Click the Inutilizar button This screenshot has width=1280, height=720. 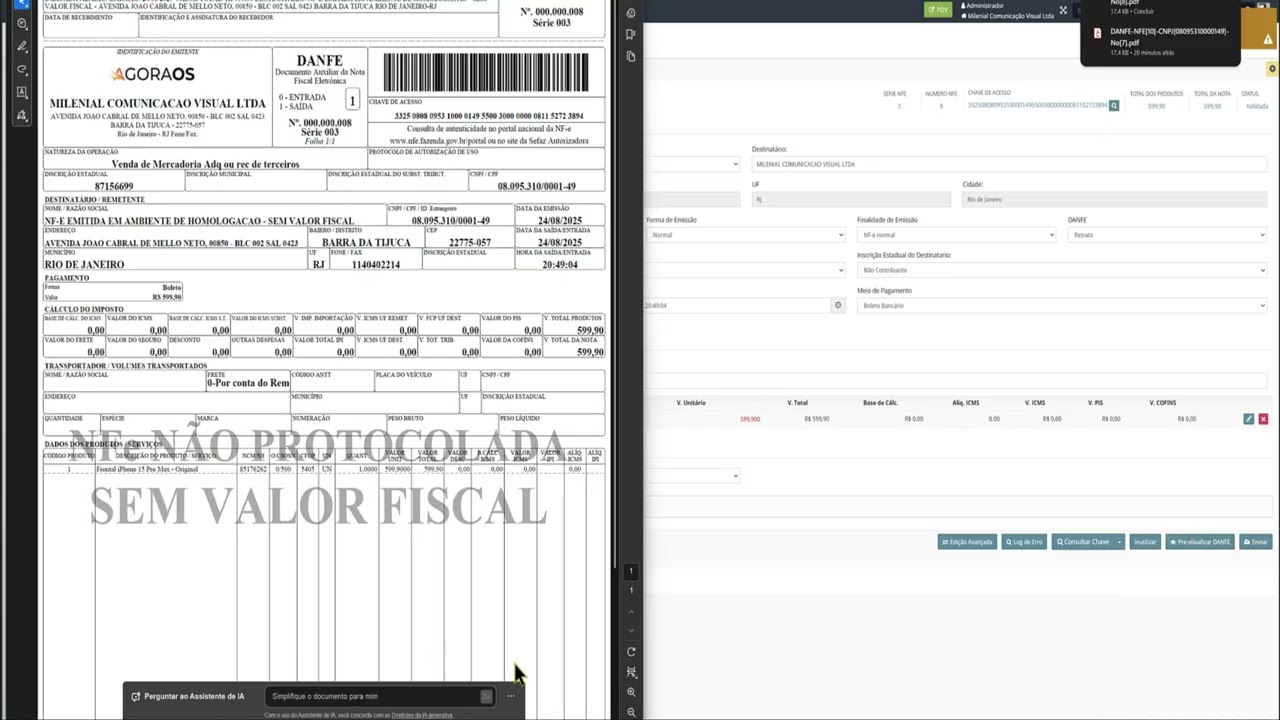[x=1145, y=542]
